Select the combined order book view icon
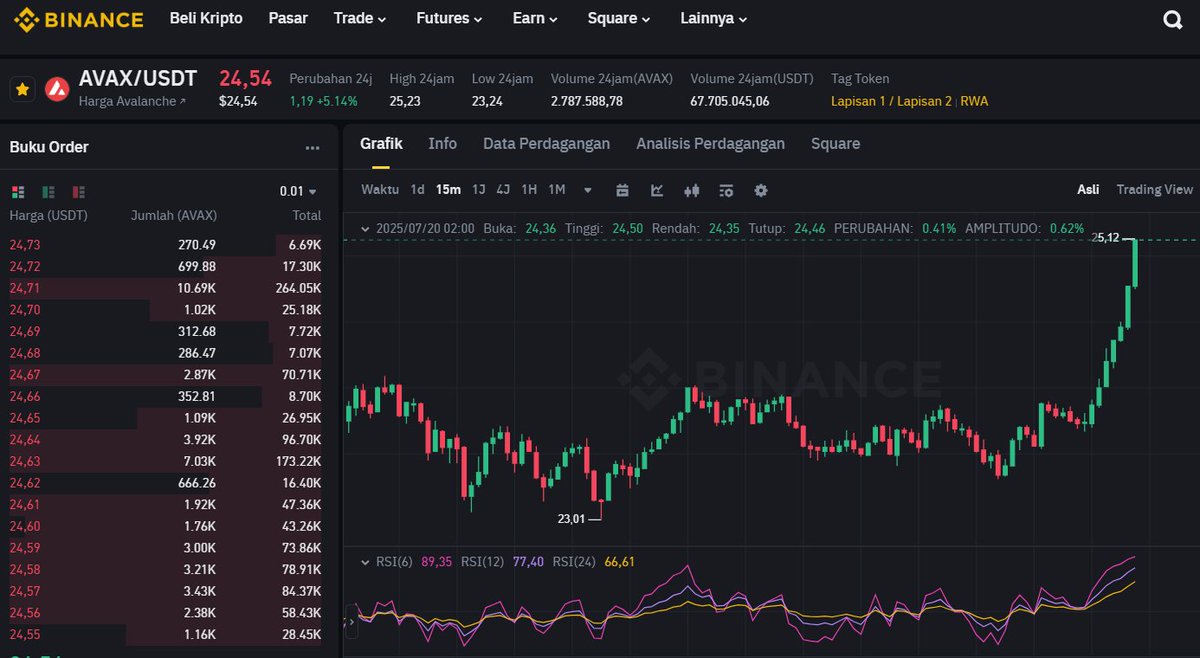 [x=18, y=191]
